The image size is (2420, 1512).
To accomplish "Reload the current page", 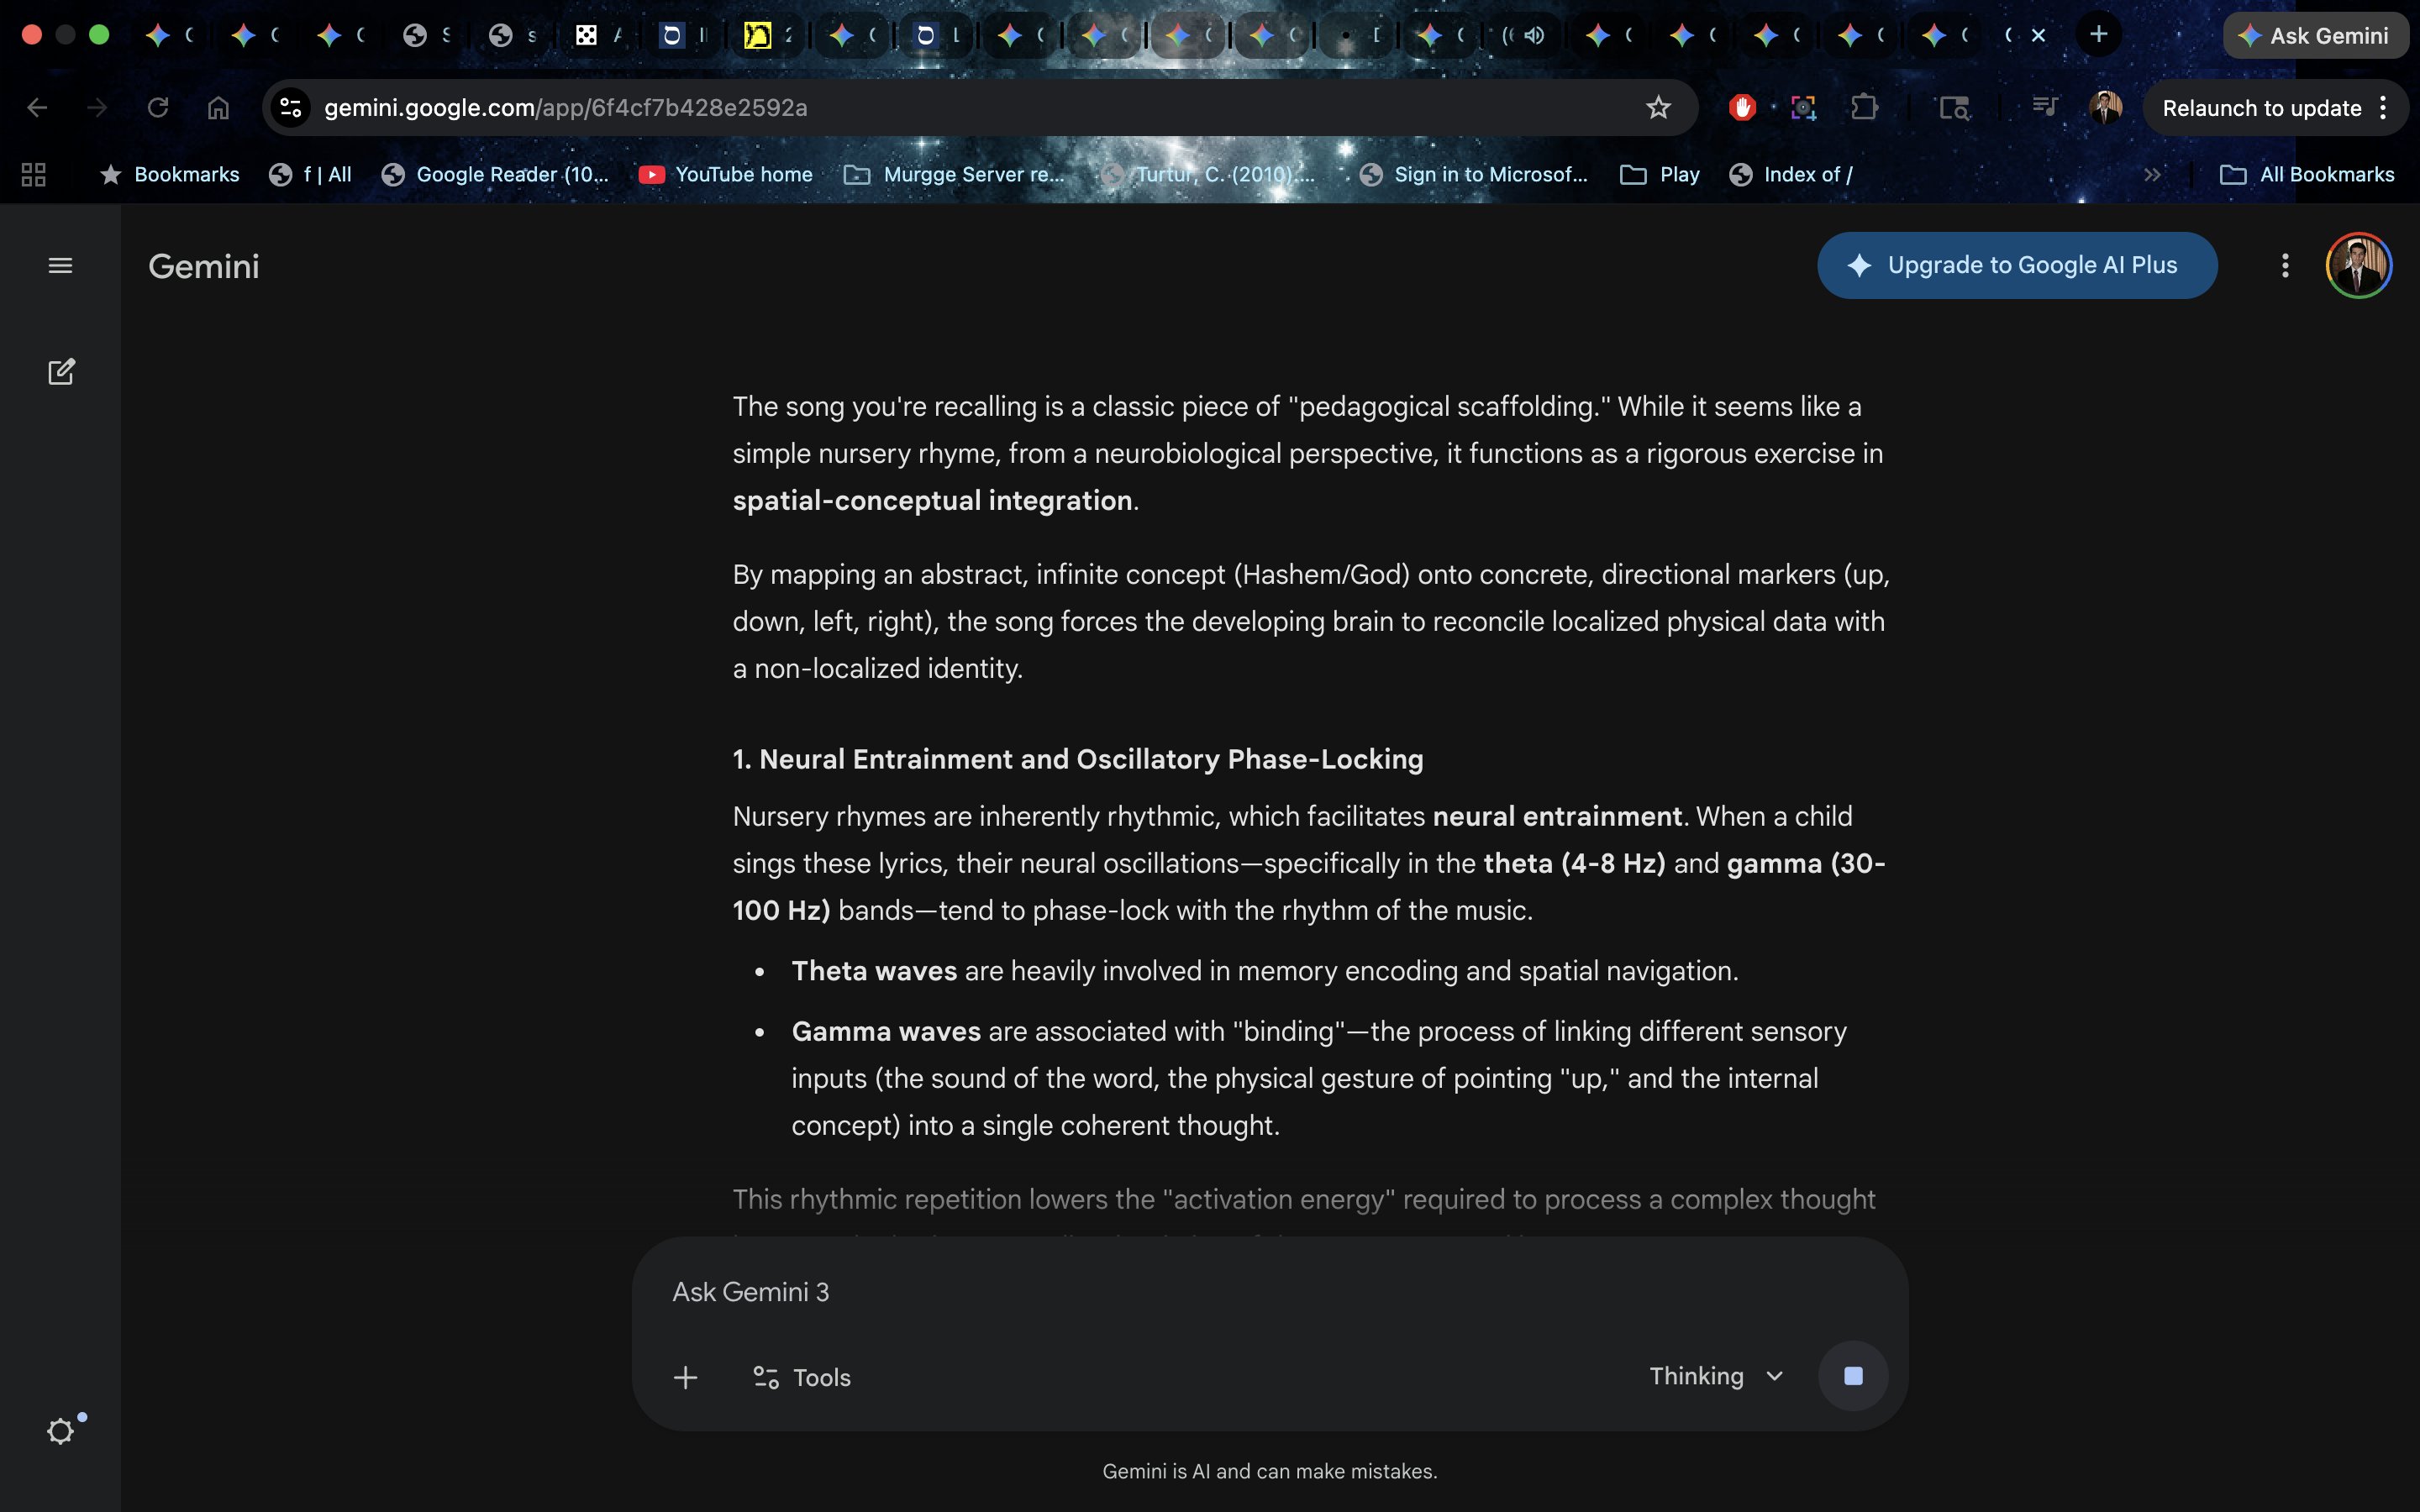I will (157, 108).
